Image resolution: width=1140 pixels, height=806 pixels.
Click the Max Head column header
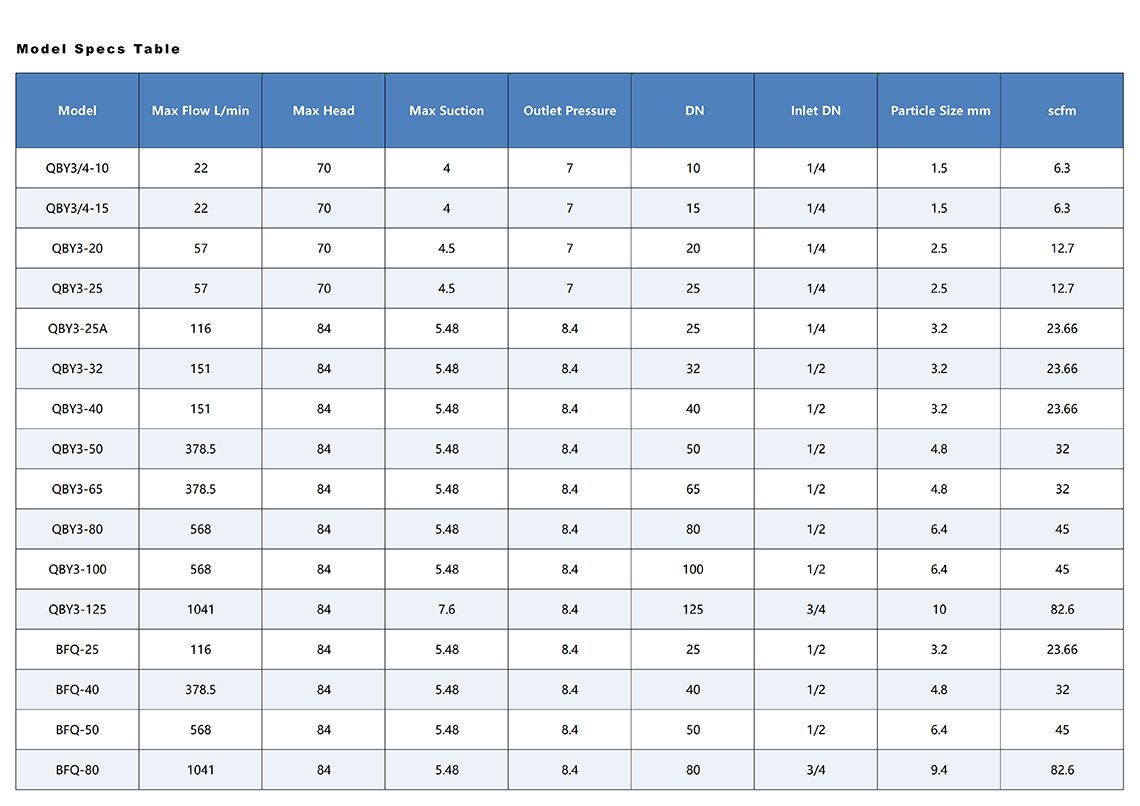click(x=324, y=110)
